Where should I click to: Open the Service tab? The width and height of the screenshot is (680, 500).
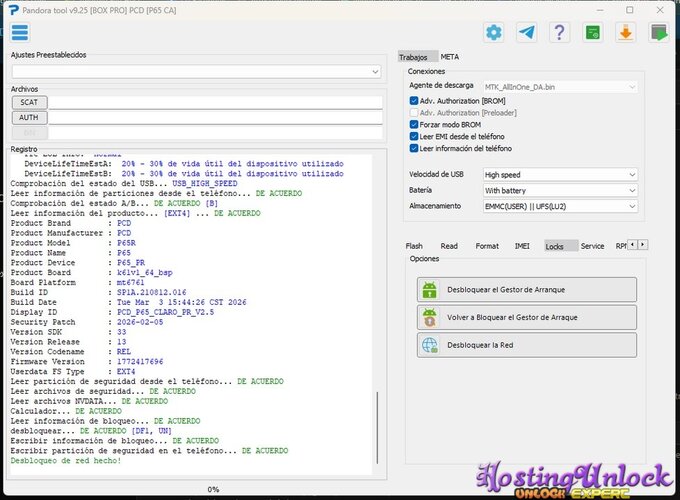pyautogui.click(x=592, y=246)
